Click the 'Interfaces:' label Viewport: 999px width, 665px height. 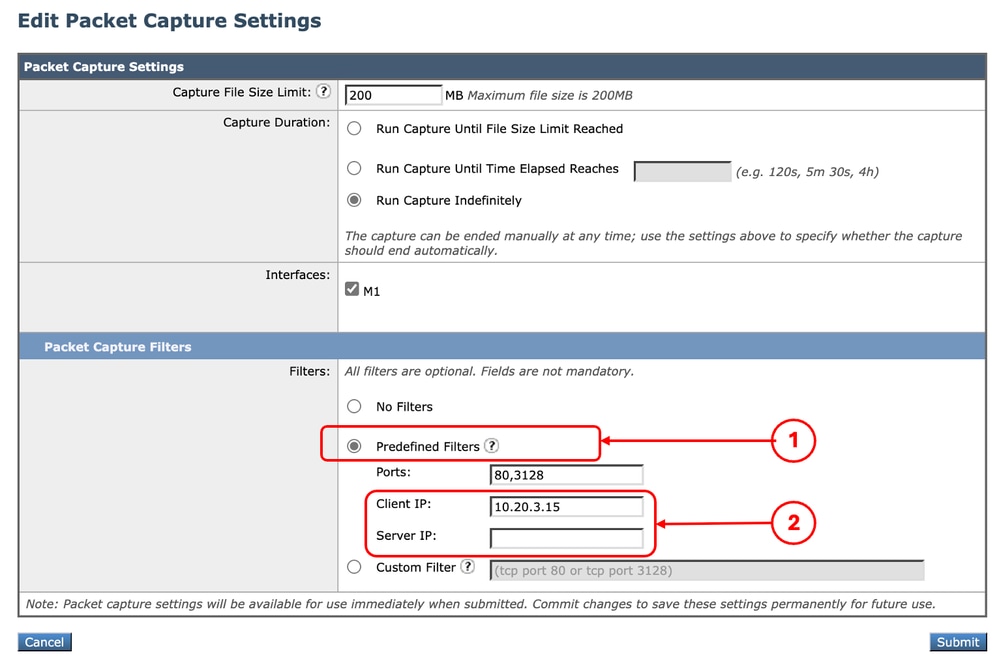tap(298, 275)
